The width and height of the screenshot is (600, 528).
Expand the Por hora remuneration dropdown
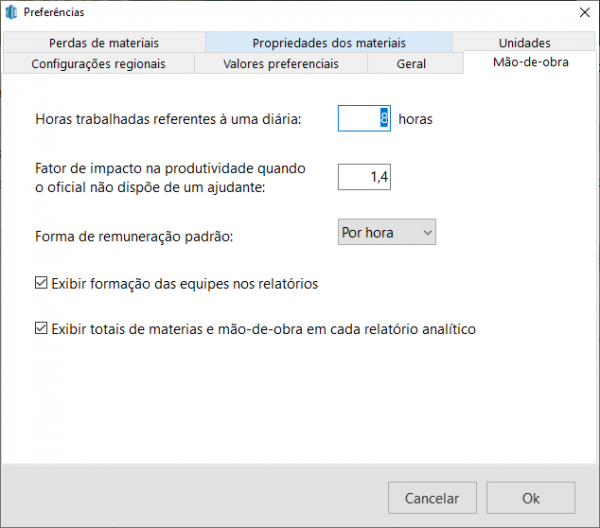tap(387, 233)
